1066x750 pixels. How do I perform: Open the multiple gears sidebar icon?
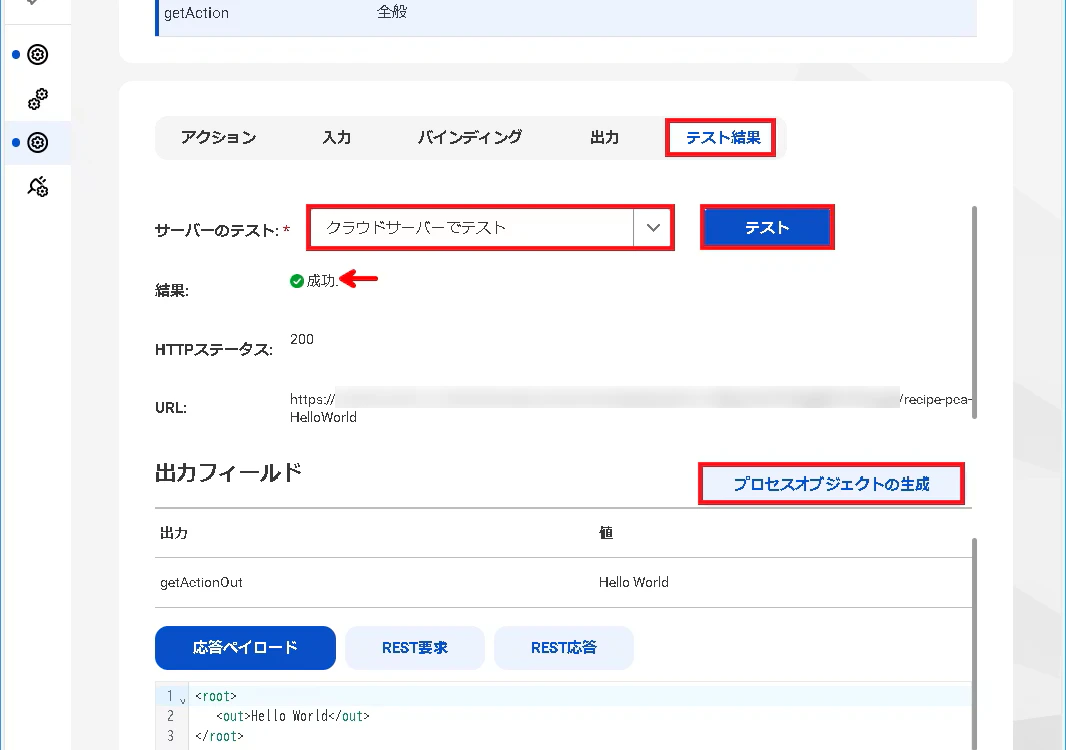click(37, 99)
